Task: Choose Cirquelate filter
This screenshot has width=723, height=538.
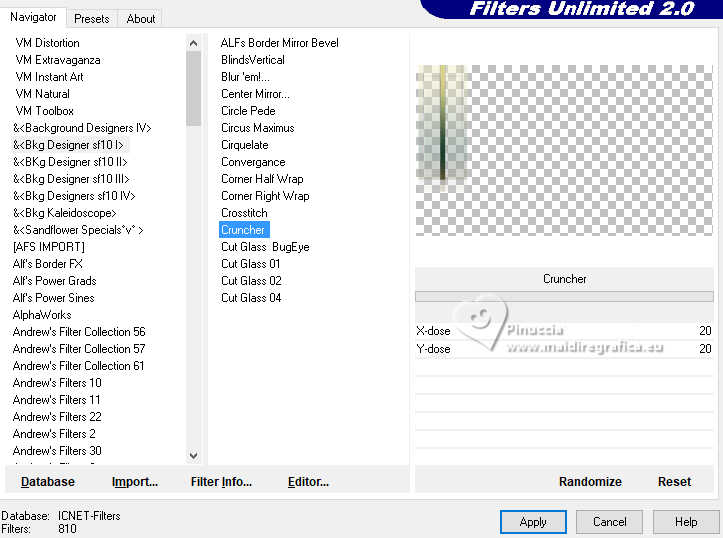Action: click(244, 145)
